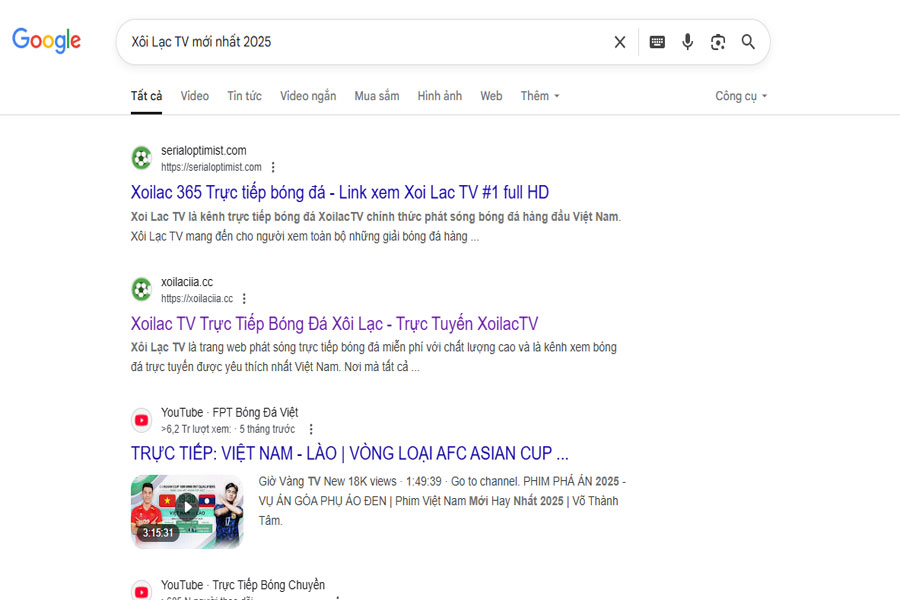Open Xoilac TV Trực Tiếp Bóng Đá link
Screen dimensions: 900x600
[x=334, y=324]
